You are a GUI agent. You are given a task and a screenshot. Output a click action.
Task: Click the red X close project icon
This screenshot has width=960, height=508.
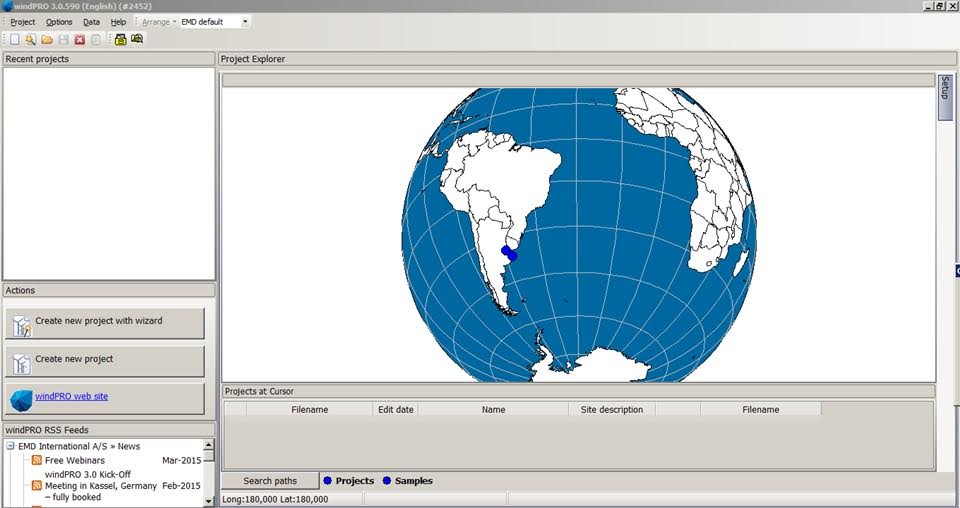click(80, 39)
